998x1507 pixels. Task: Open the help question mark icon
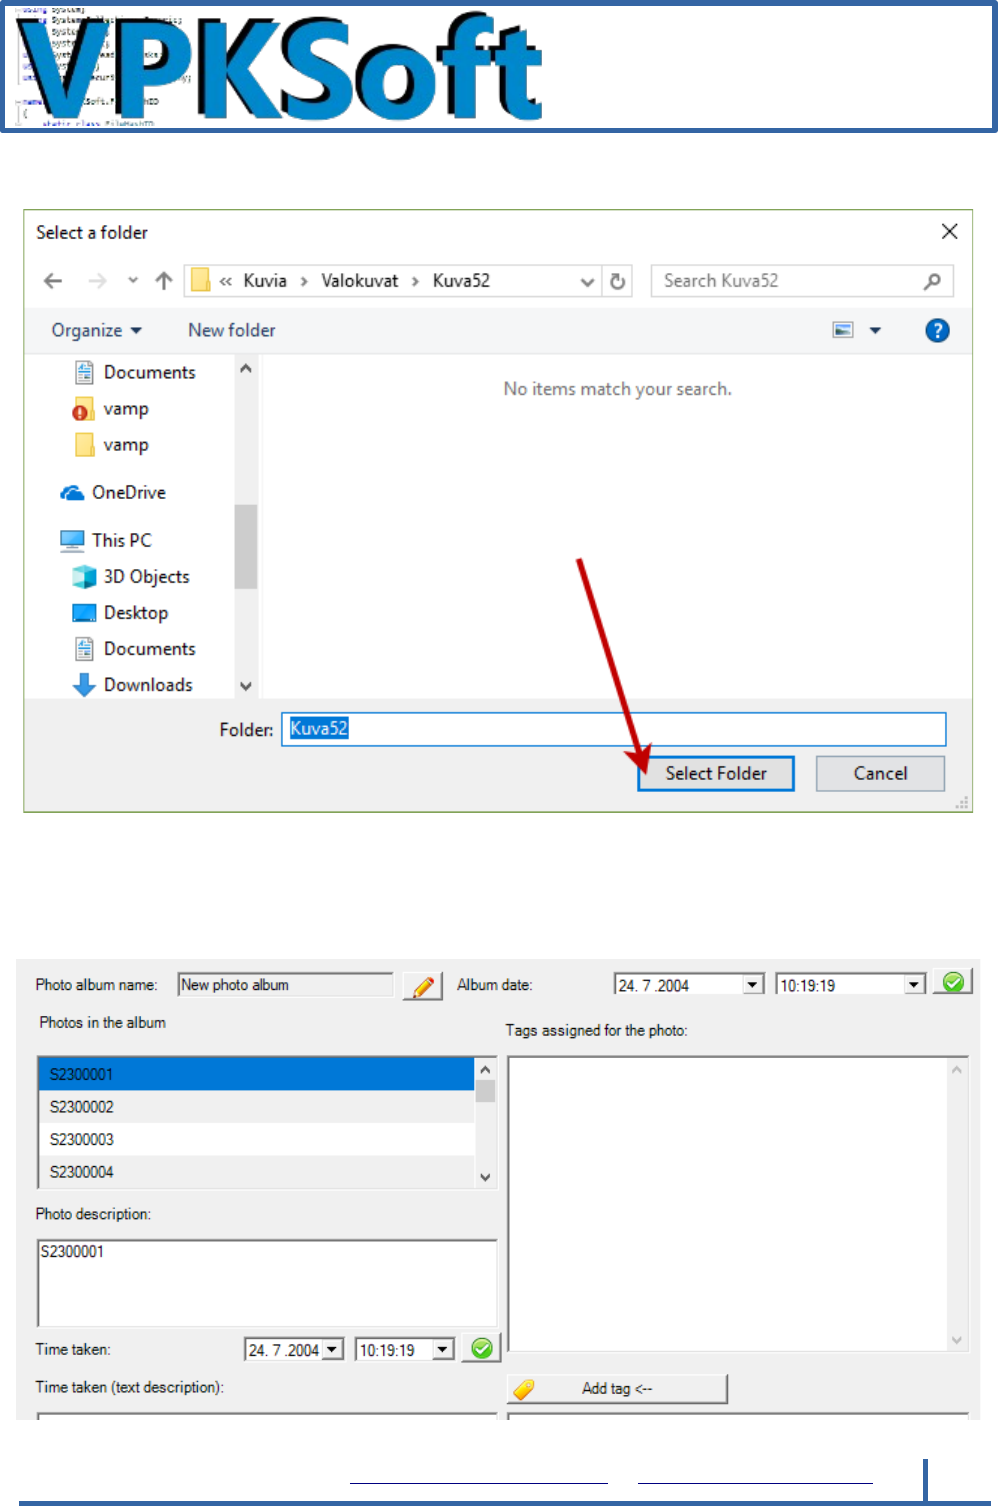tap(937, 331)
